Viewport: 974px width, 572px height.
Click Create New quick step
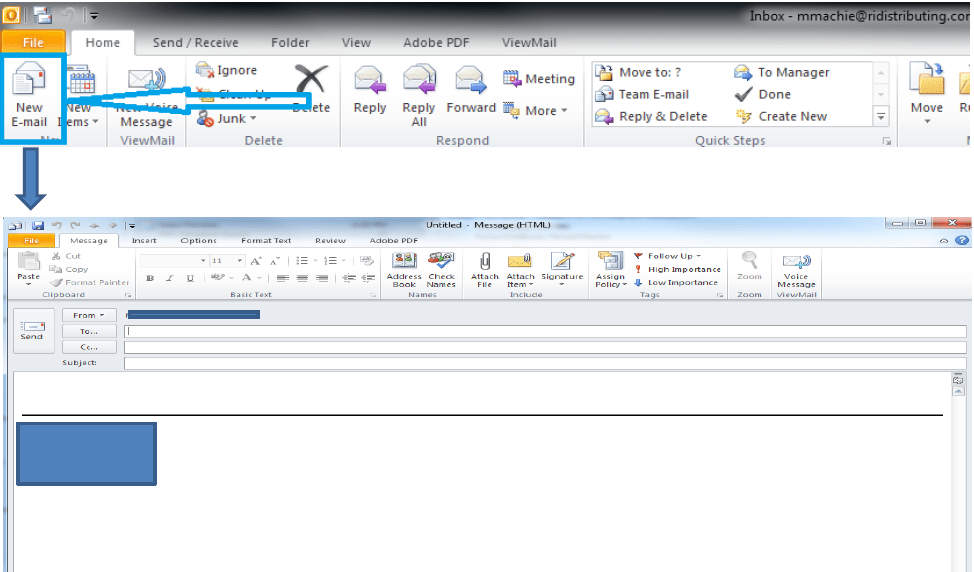pos(781,116)
